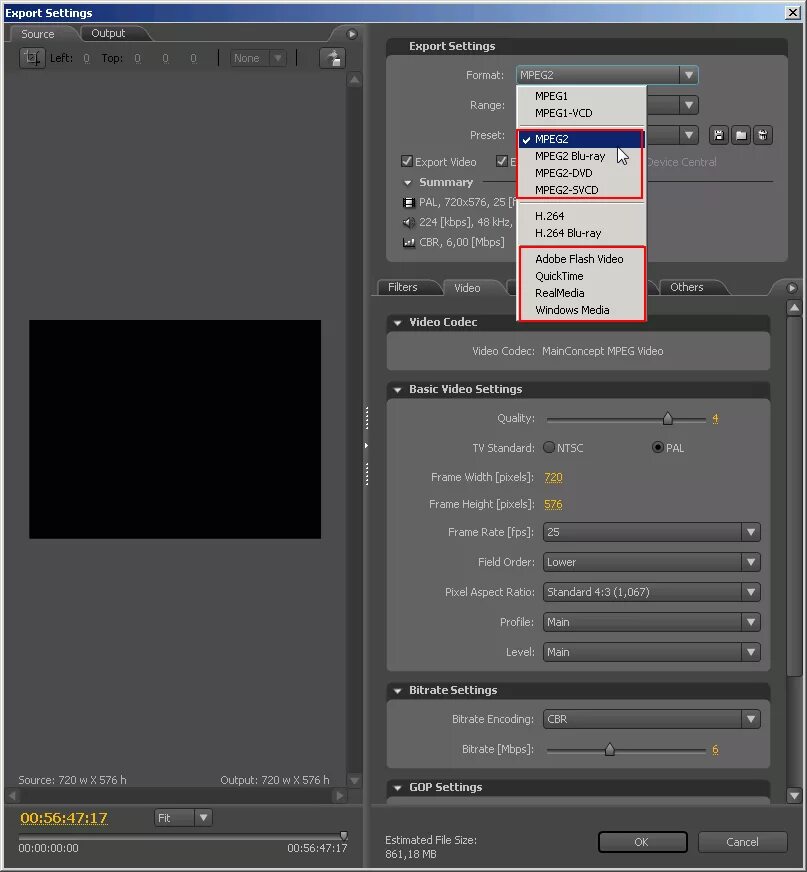Click the audio summary speaker icon

coord(409,222)
